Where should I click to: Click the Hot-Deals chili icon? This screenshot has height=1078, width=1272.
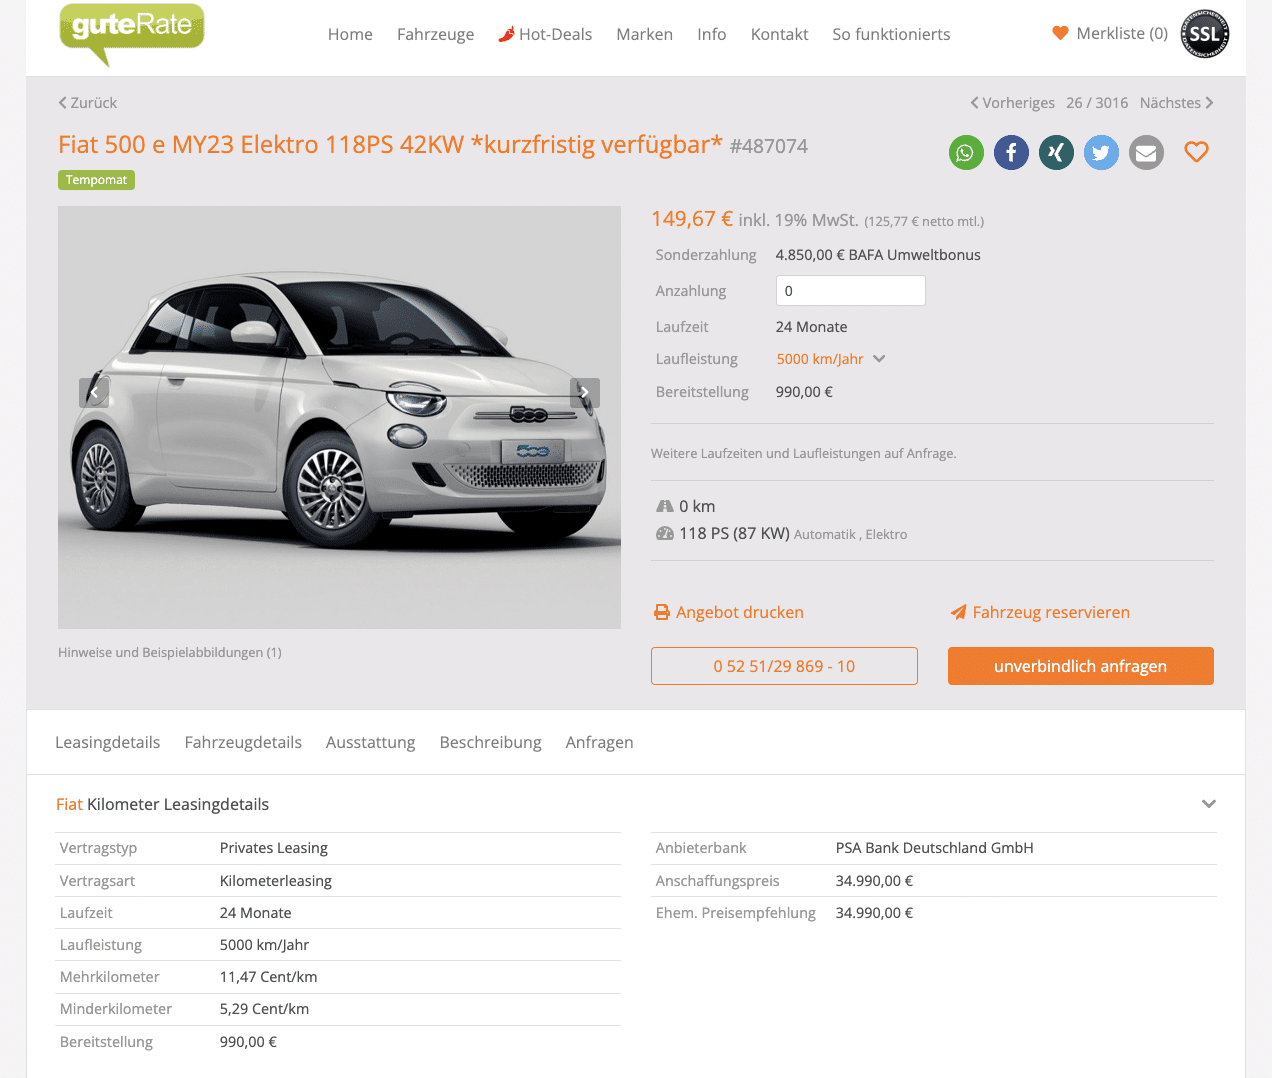pos(507,34)
